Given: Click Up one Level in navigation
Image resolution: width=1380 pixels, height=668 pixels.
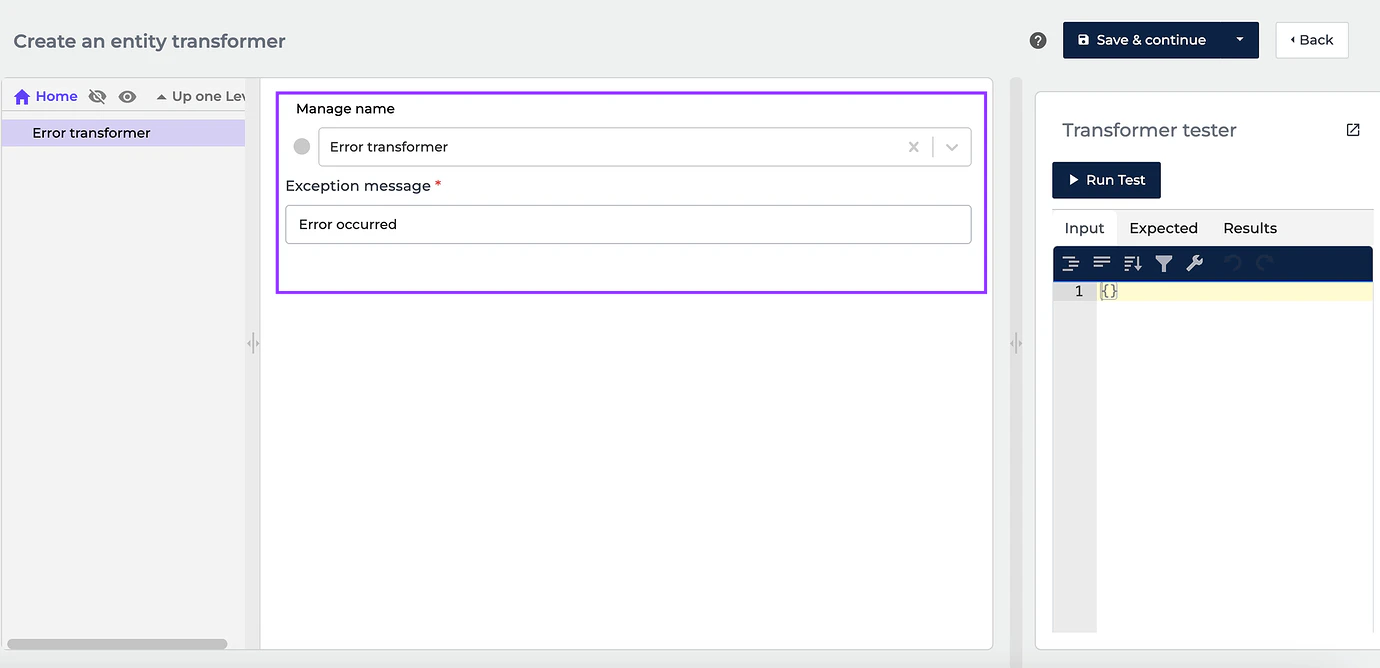Looking at the screenshot, I should [x=200, y=97].
